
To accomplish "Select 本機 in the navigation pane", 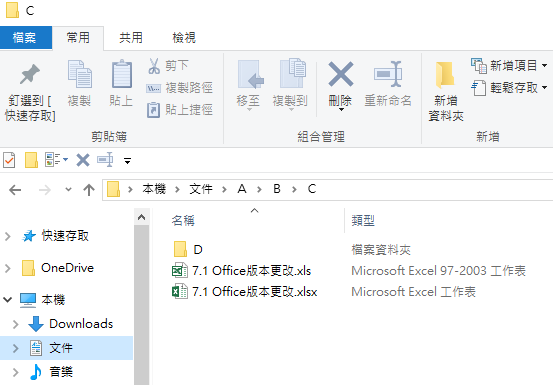I will click(53, 300).
